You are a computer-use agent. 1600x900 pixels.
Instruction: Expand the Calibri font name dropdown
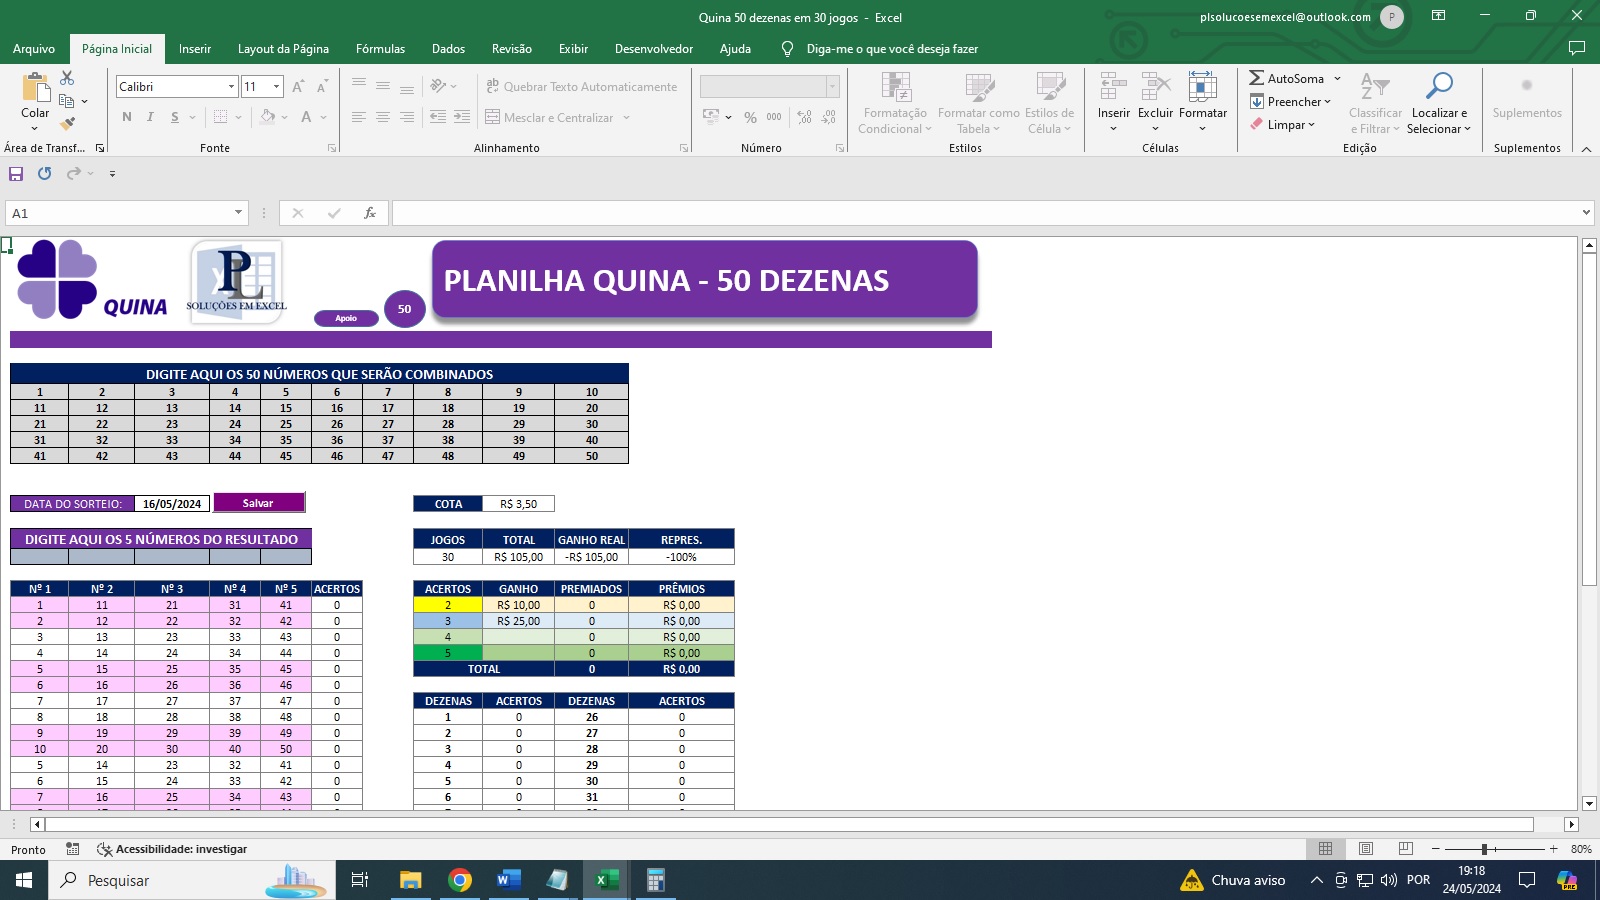231,87
